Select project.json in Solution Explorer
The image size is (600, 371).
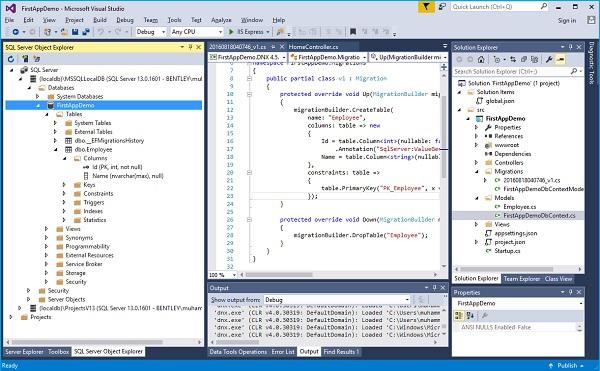pyautogui.click(x=510, y=242)
